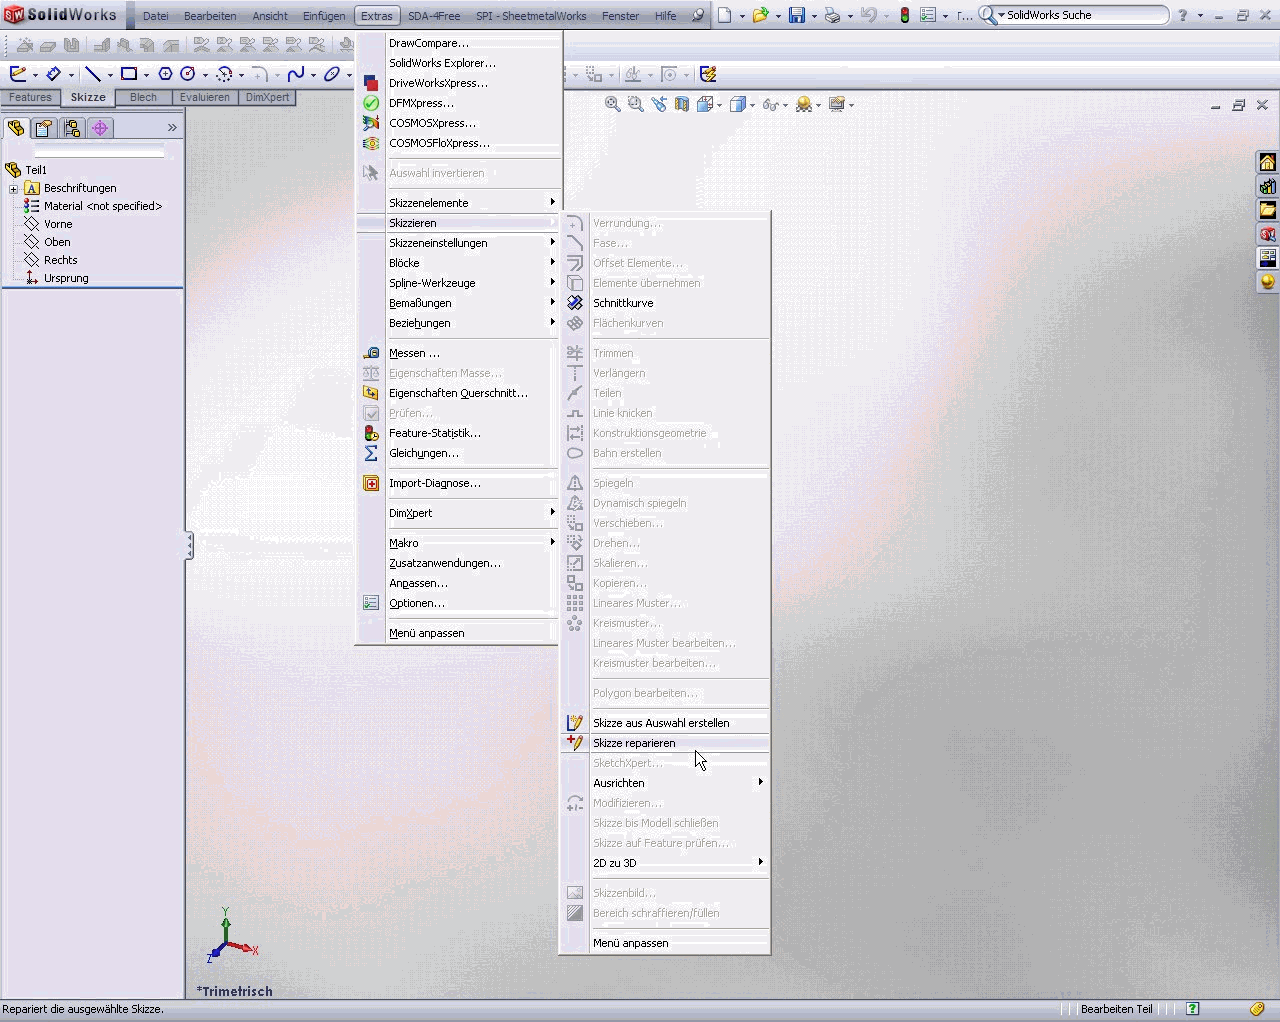Switch to the Evaluieren tab
Viewport: 1280px width, 1022px height.
205,97
